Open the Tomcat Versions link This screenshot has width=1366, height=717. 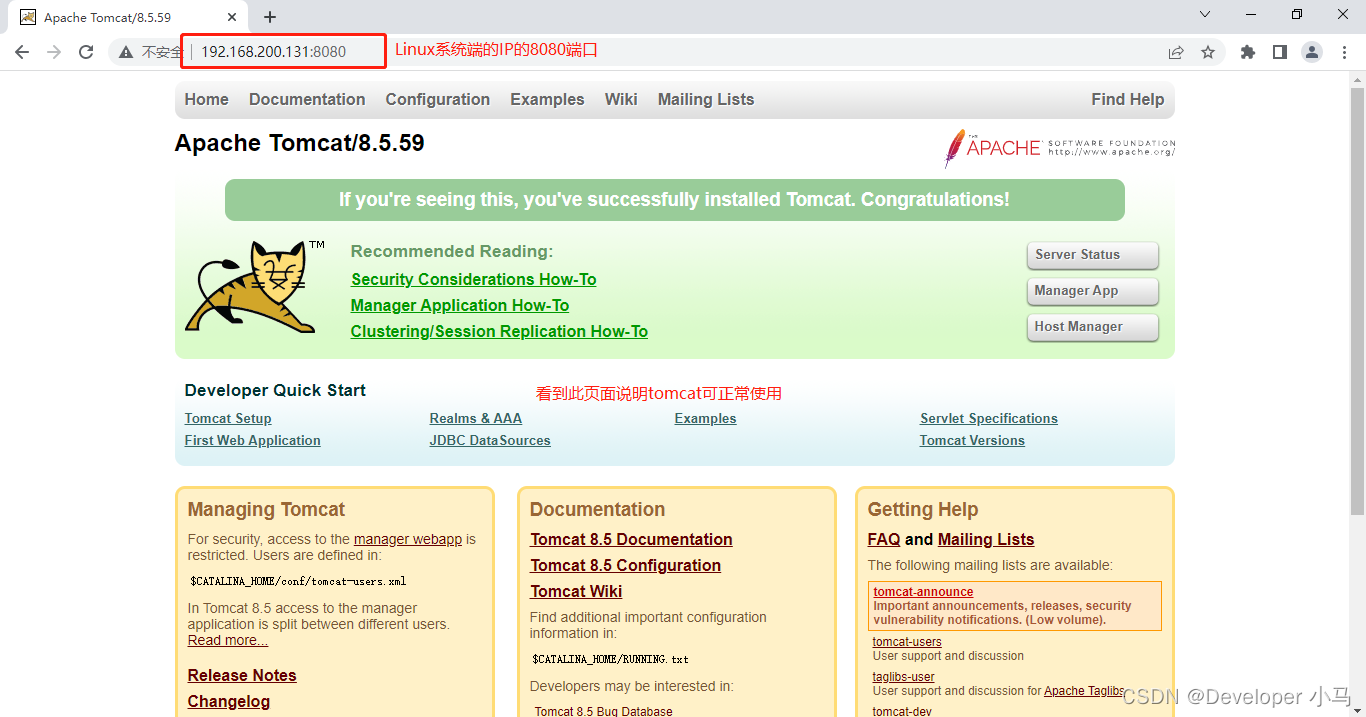coord(972,440)
